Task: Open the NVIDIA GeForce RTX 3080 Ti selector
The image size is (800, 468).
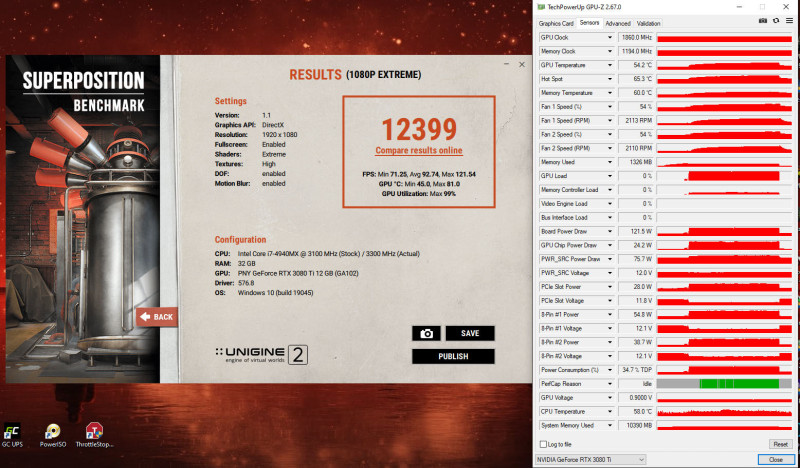Action: point(590,460)
